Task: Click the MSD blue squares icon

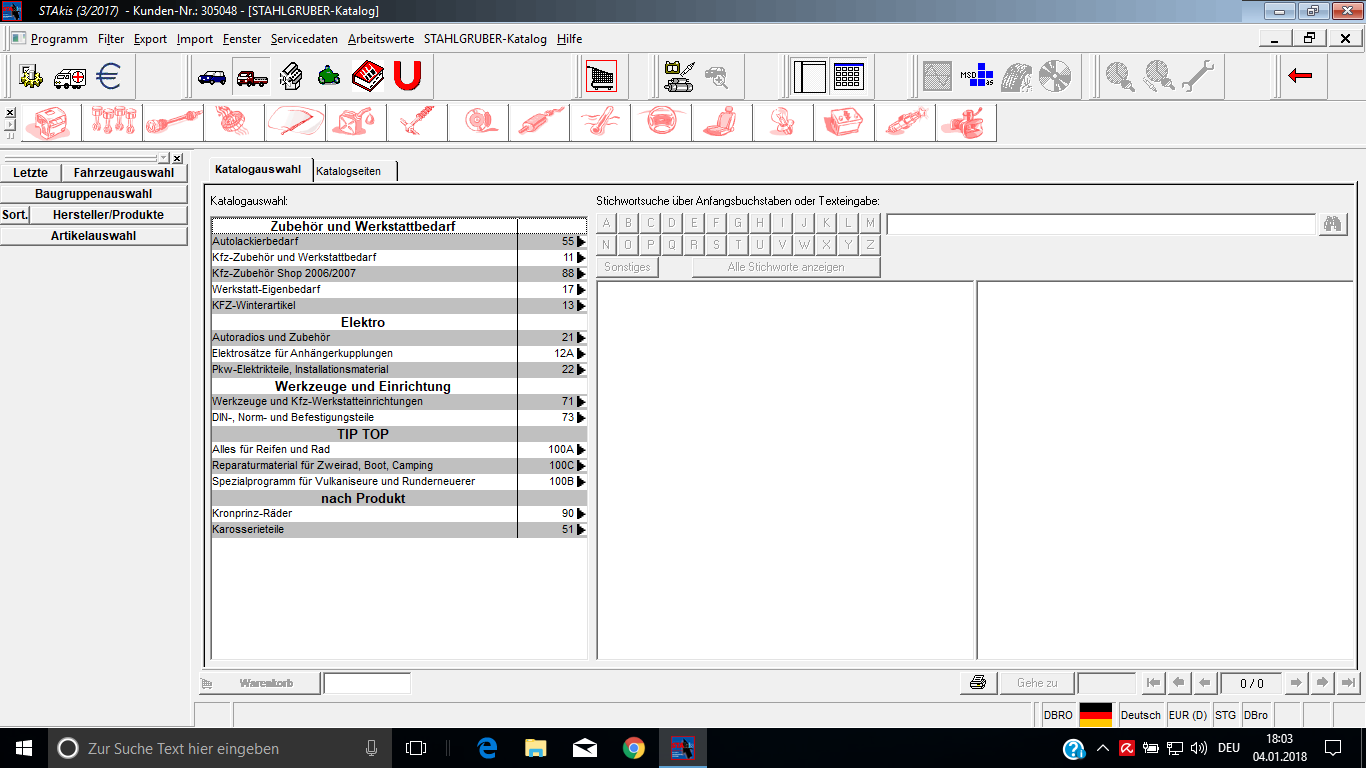Action: [x=977, y=76]
